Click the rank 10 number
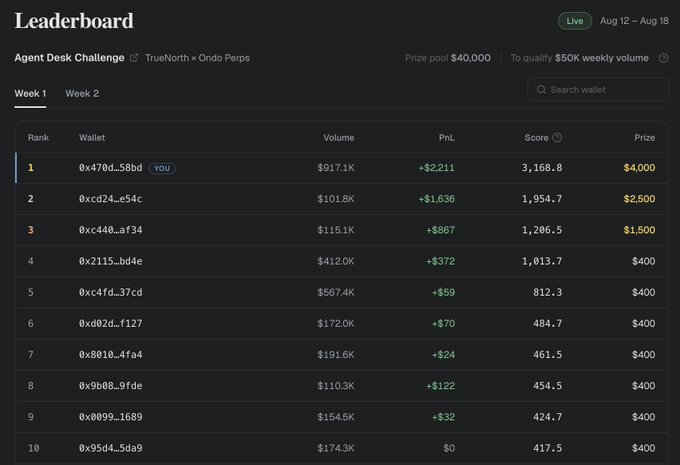This screenshot has height=465, width=680. point(33,448)
